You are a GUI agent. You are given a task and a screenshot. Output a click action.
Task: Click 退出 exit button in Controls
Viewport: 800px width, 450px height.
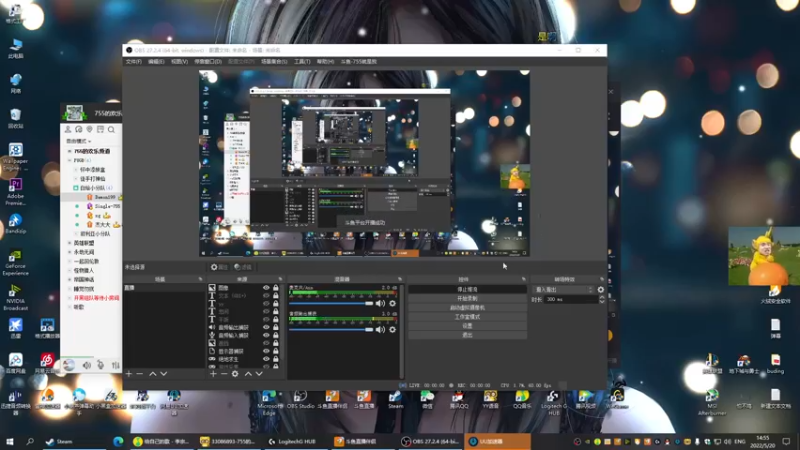467,335
